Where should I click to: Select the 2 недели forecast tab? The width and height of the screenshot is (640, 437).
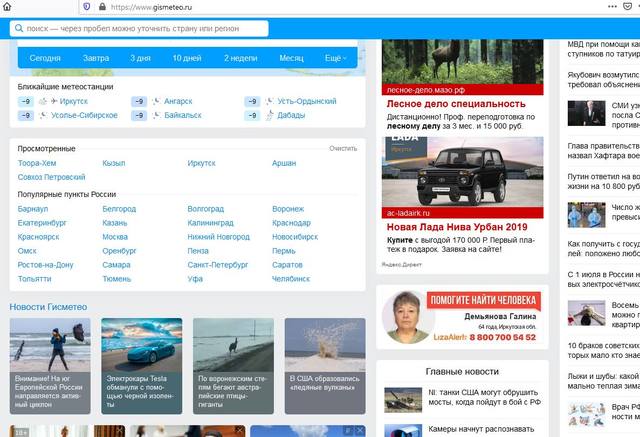(240, 58)
